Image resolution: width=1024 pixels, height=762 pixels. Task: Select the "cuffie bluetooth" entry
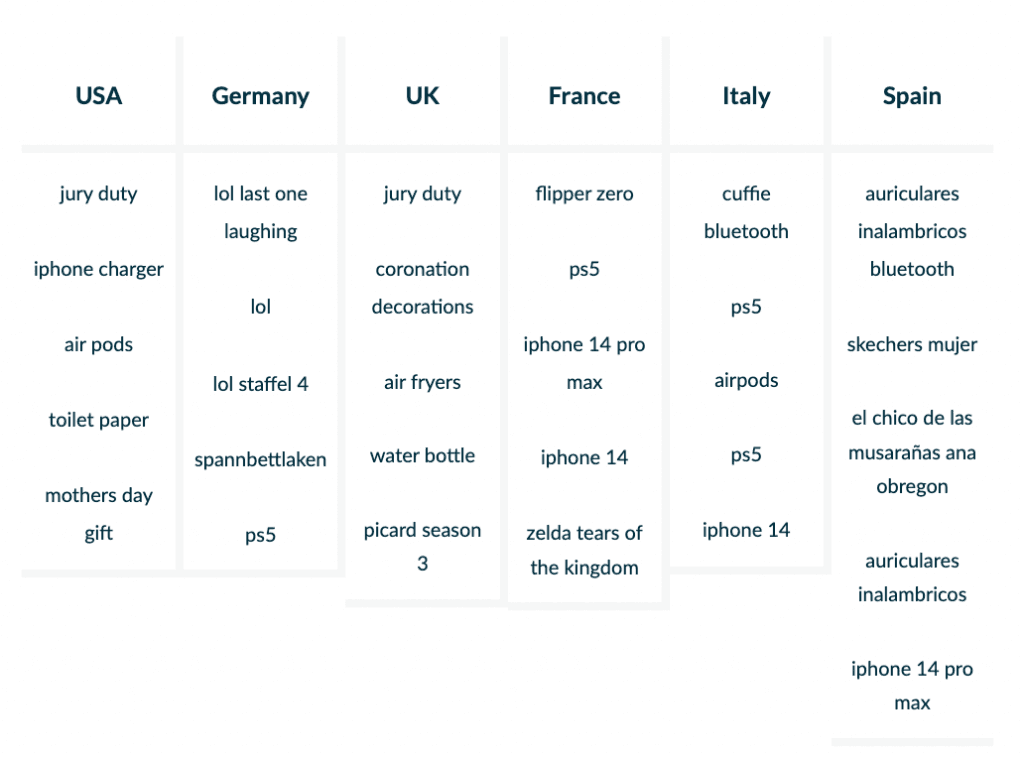(x=746, y=212)
